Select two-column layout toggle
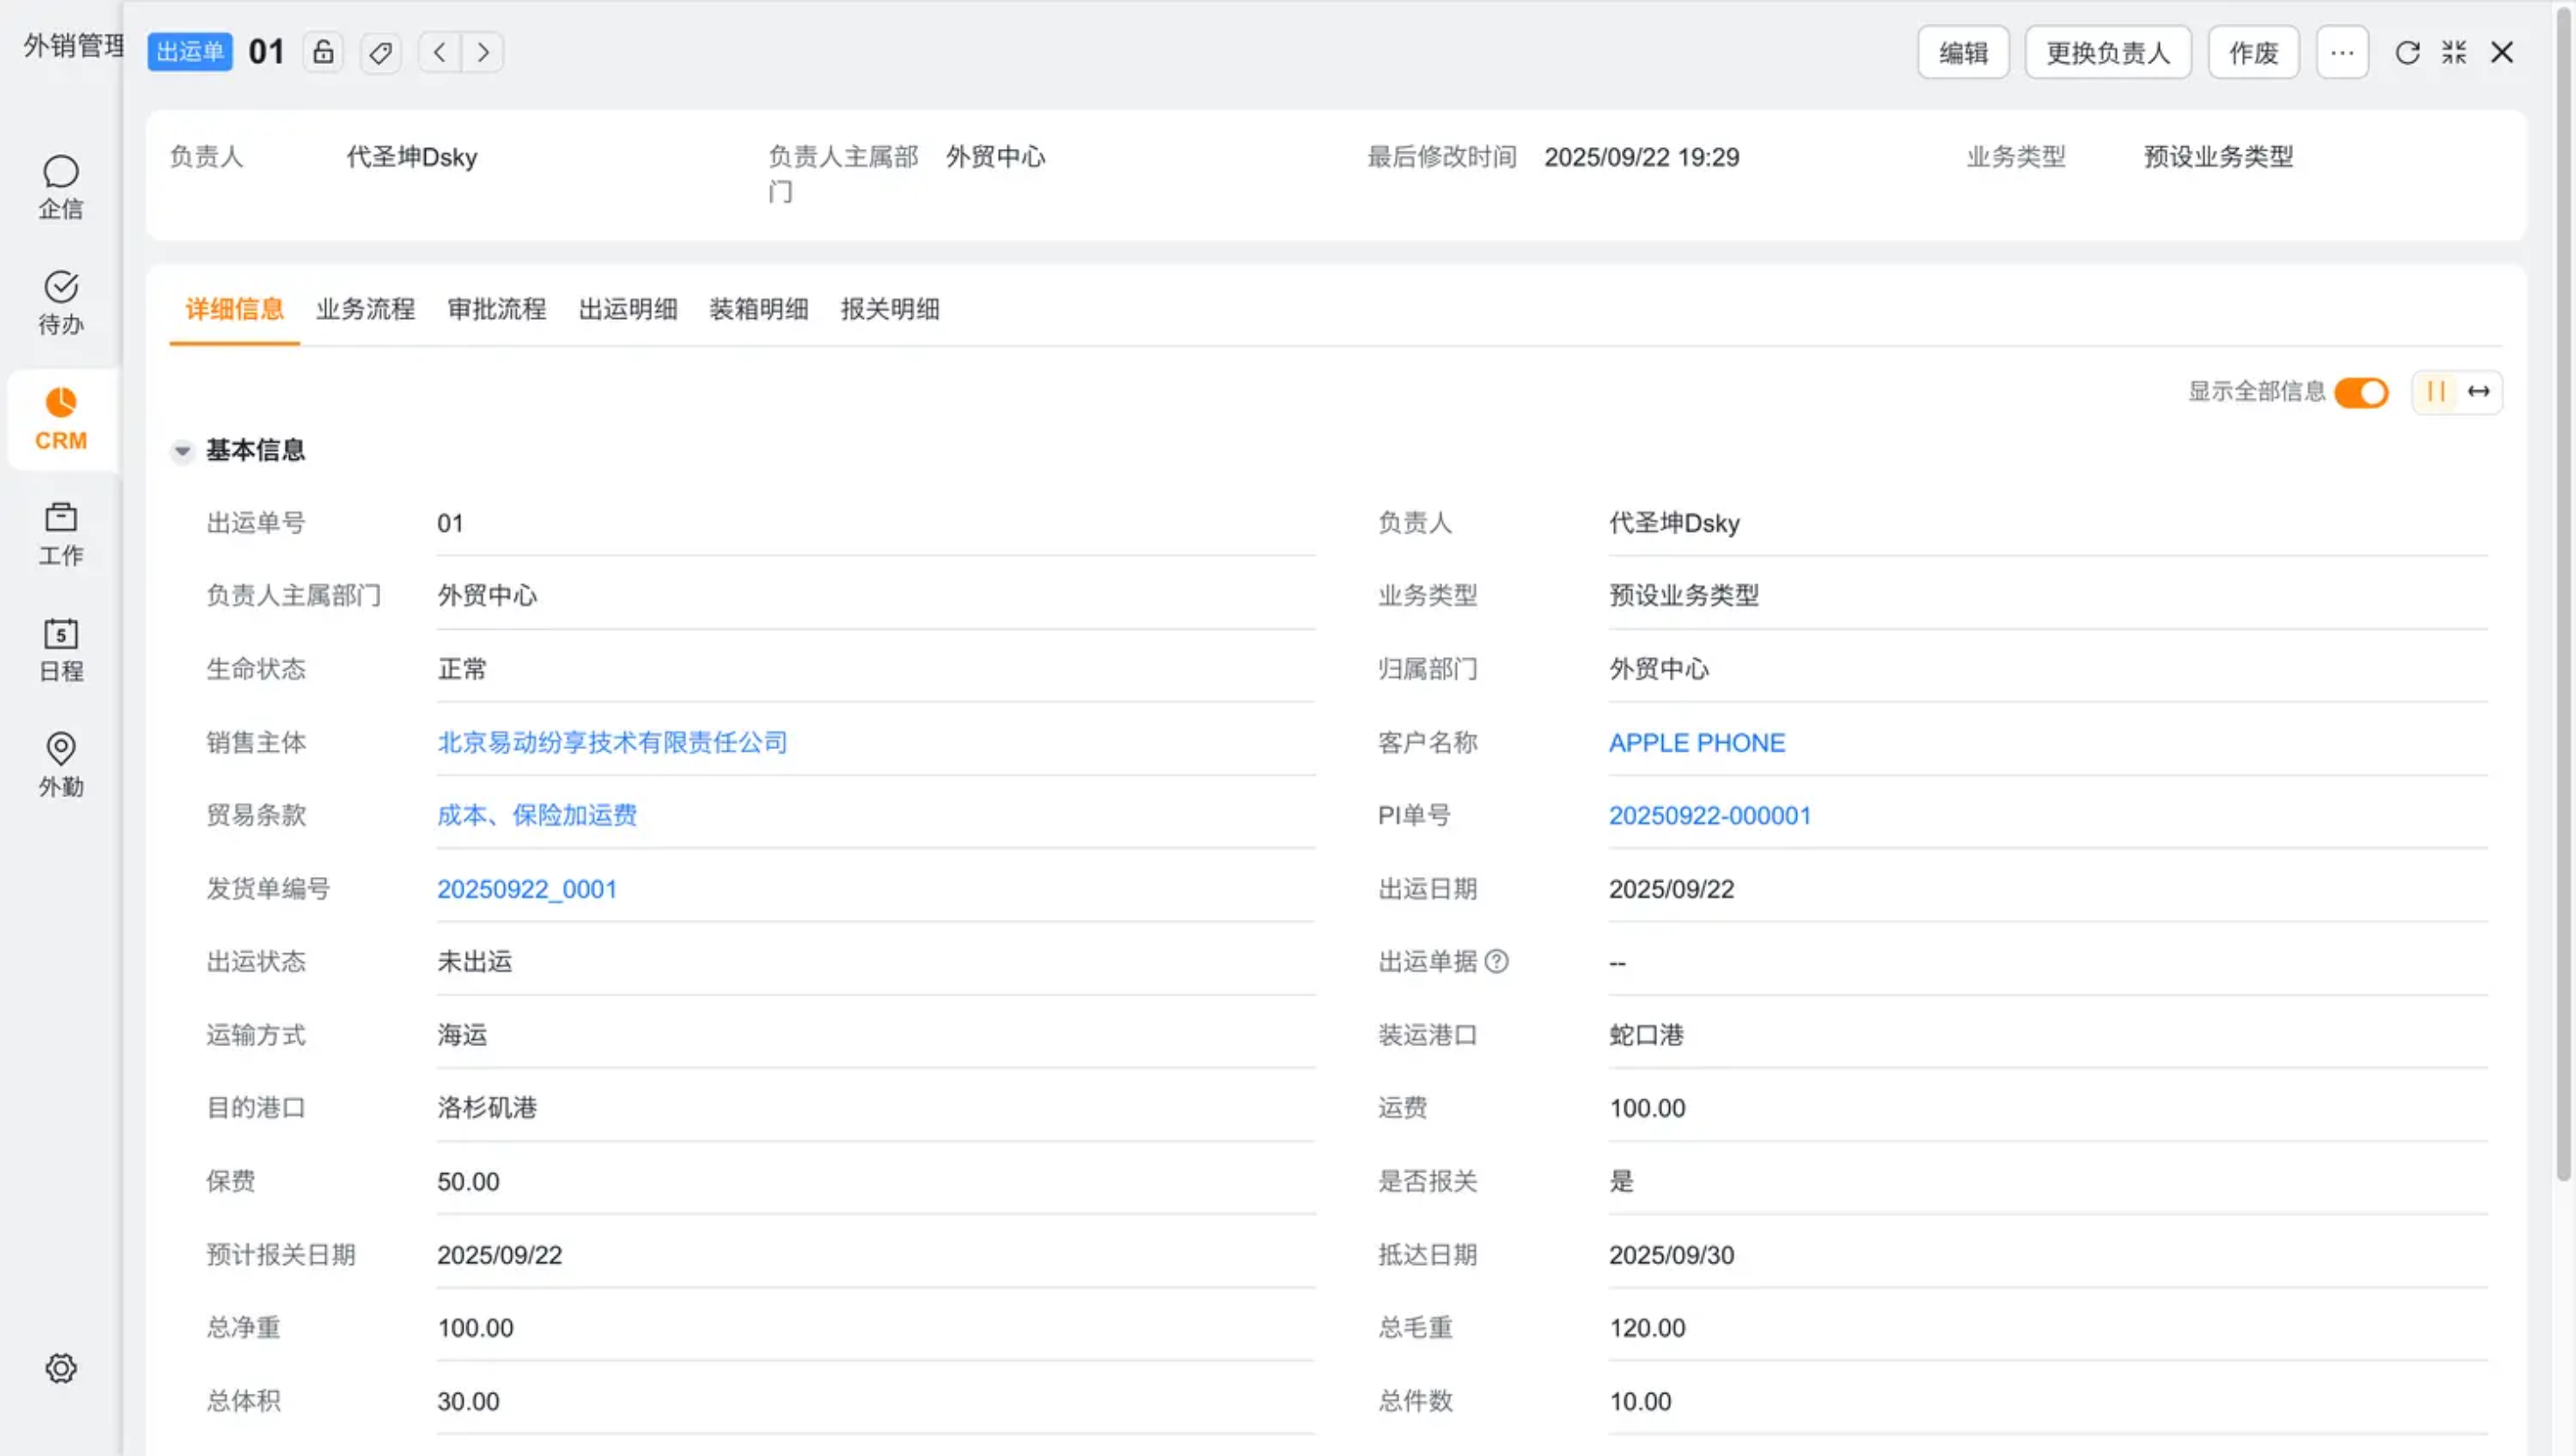The image size is (2576, 1456). point(2436,392)
